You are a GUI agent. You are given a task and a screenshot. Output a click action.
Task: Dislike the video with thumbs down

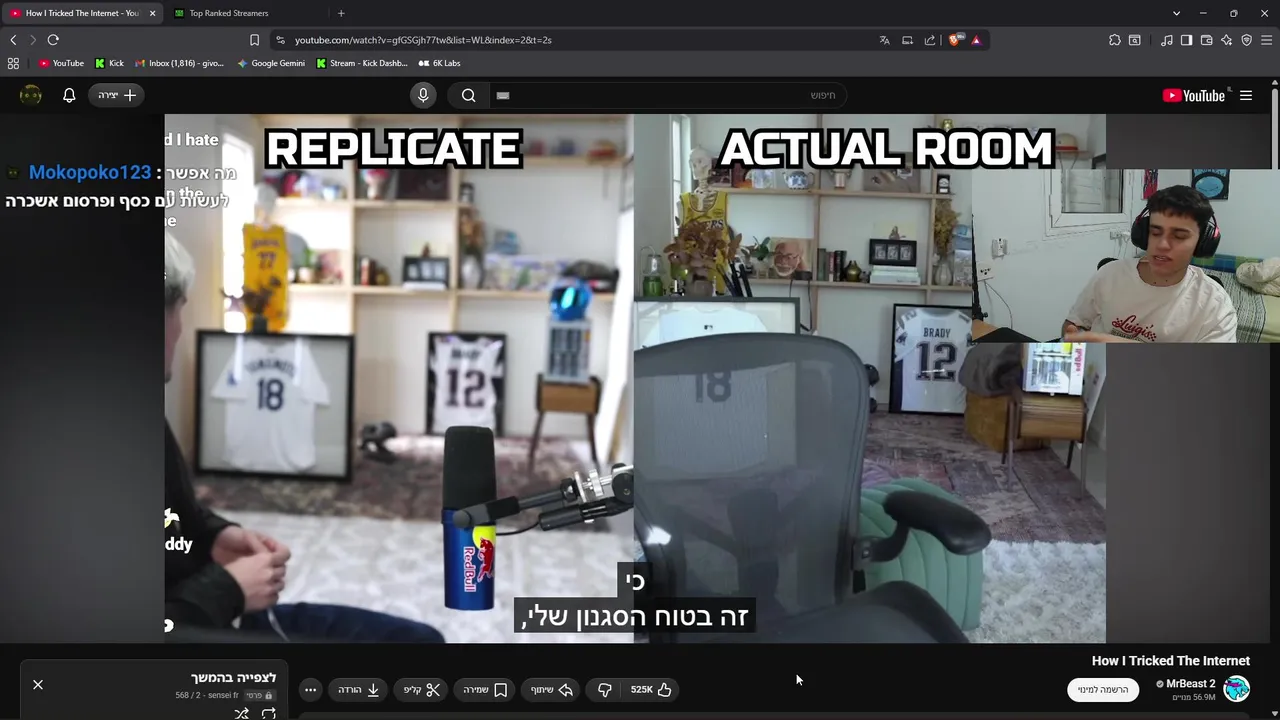tap(604, 689)
